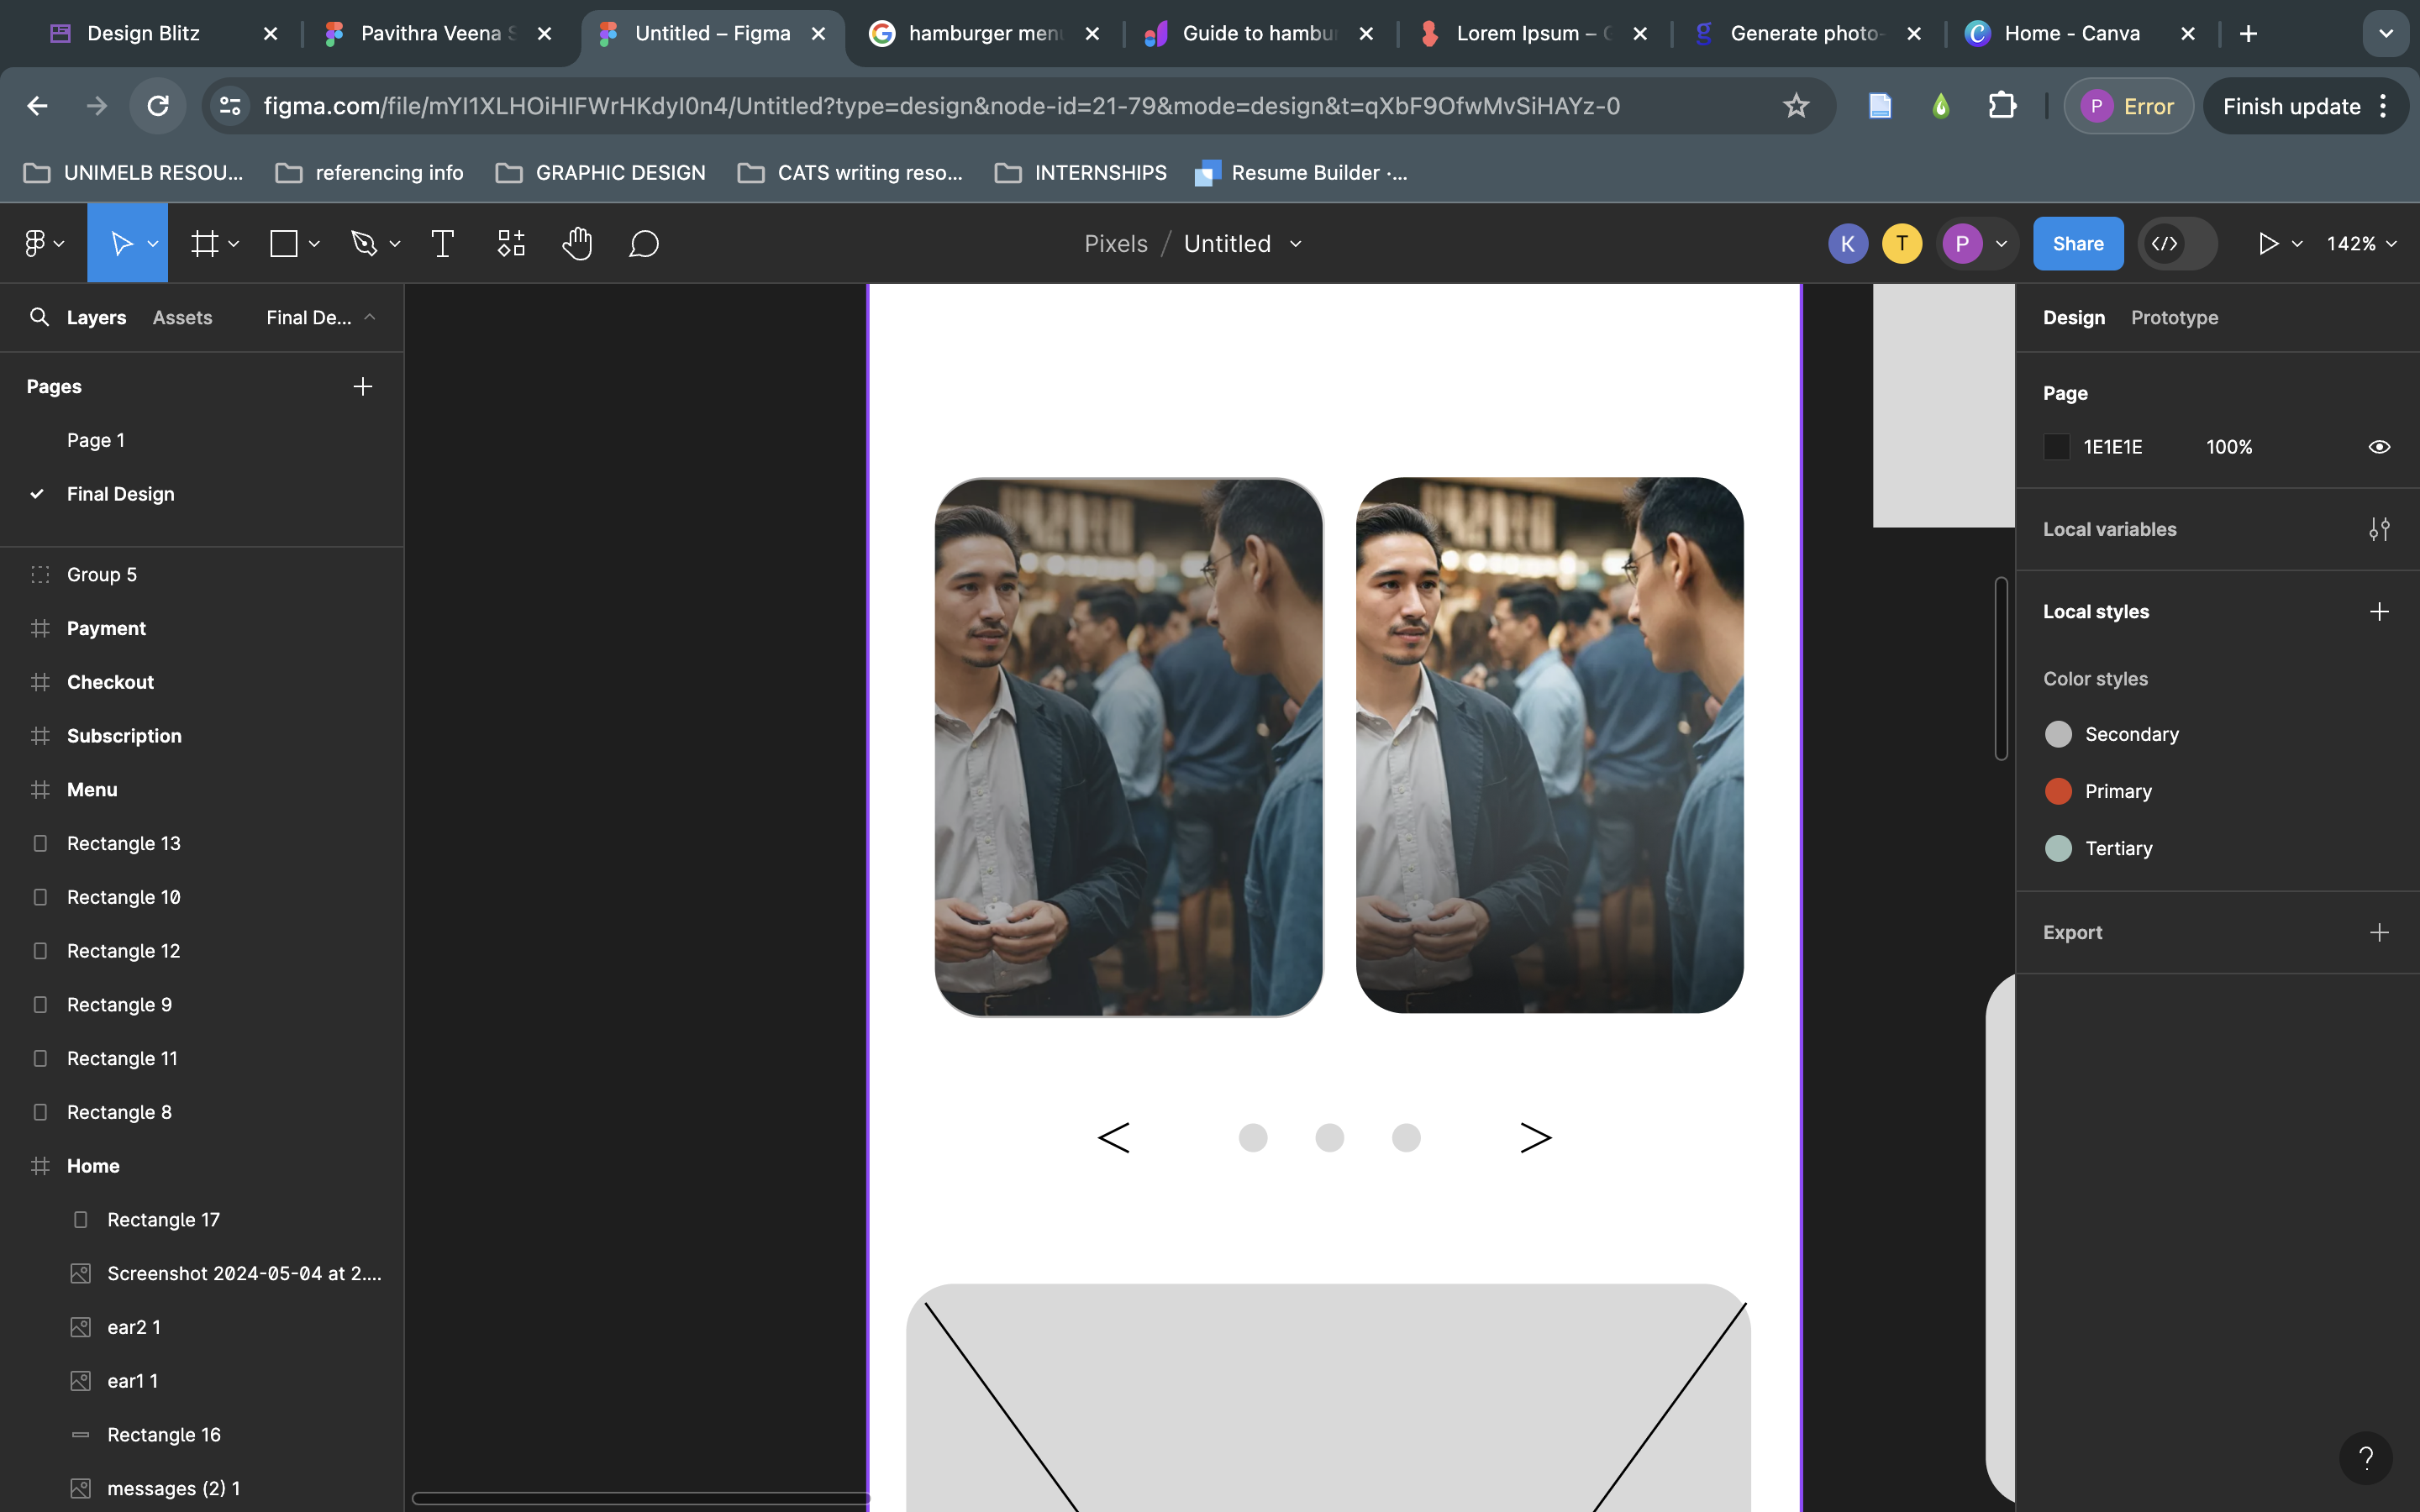Select the Frame tool
Screen dimensions: 2420x1512
pyautogui.click(x=205, y=243)
